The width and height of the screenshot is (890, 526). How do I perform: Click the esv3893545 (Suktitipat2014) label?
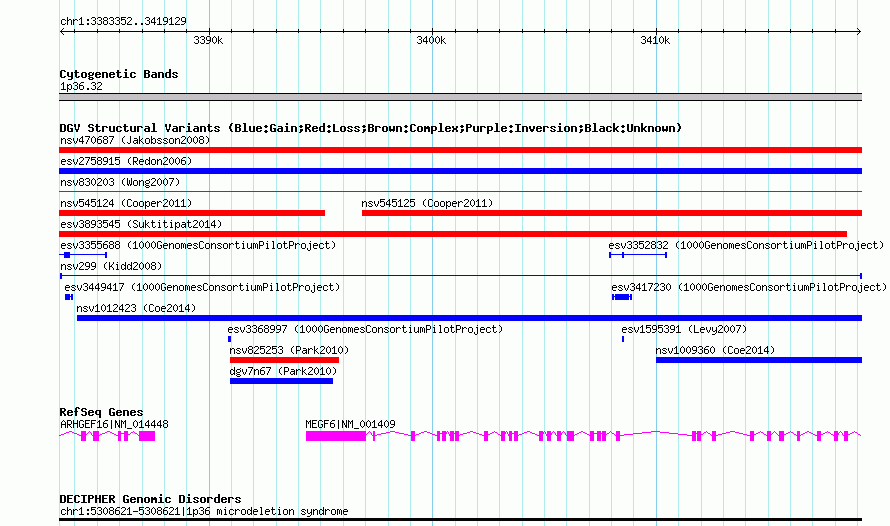tap(141, 224)
